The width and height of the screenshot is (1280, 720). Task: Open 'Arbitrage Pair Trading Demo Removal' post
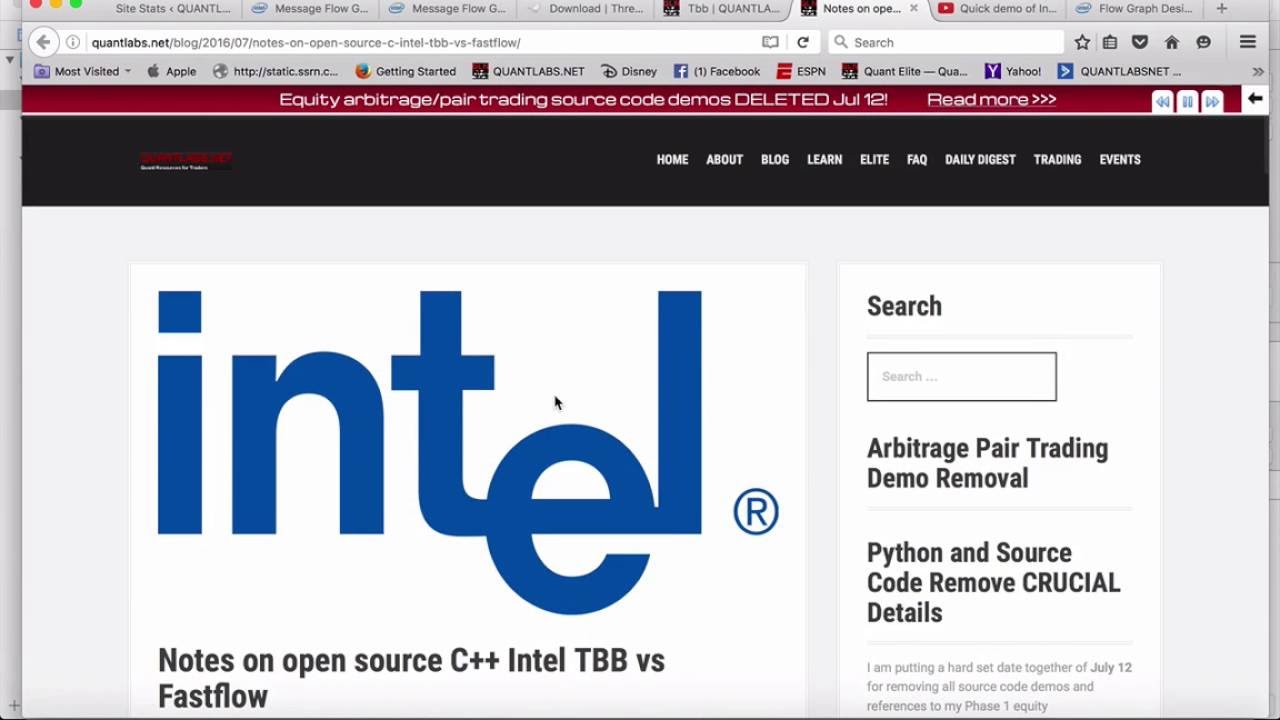(x=987, y=463)
